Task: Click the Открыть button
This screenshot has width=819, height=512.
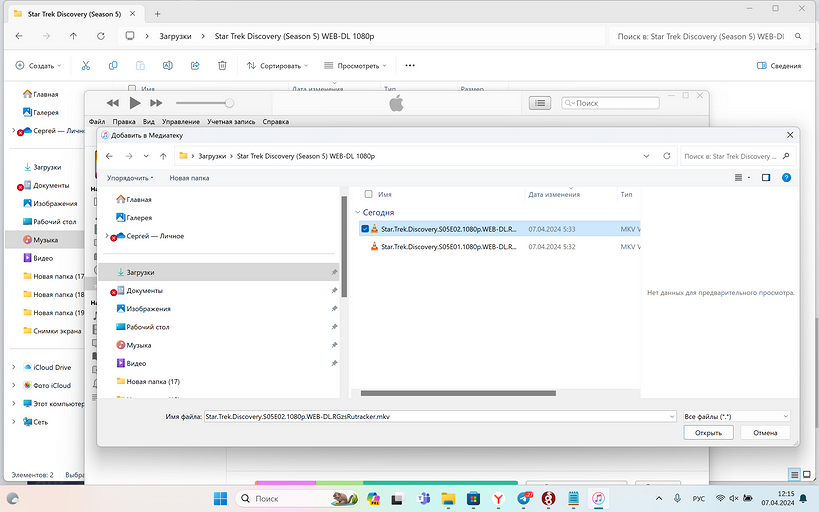Action: [x=709, y=433]
